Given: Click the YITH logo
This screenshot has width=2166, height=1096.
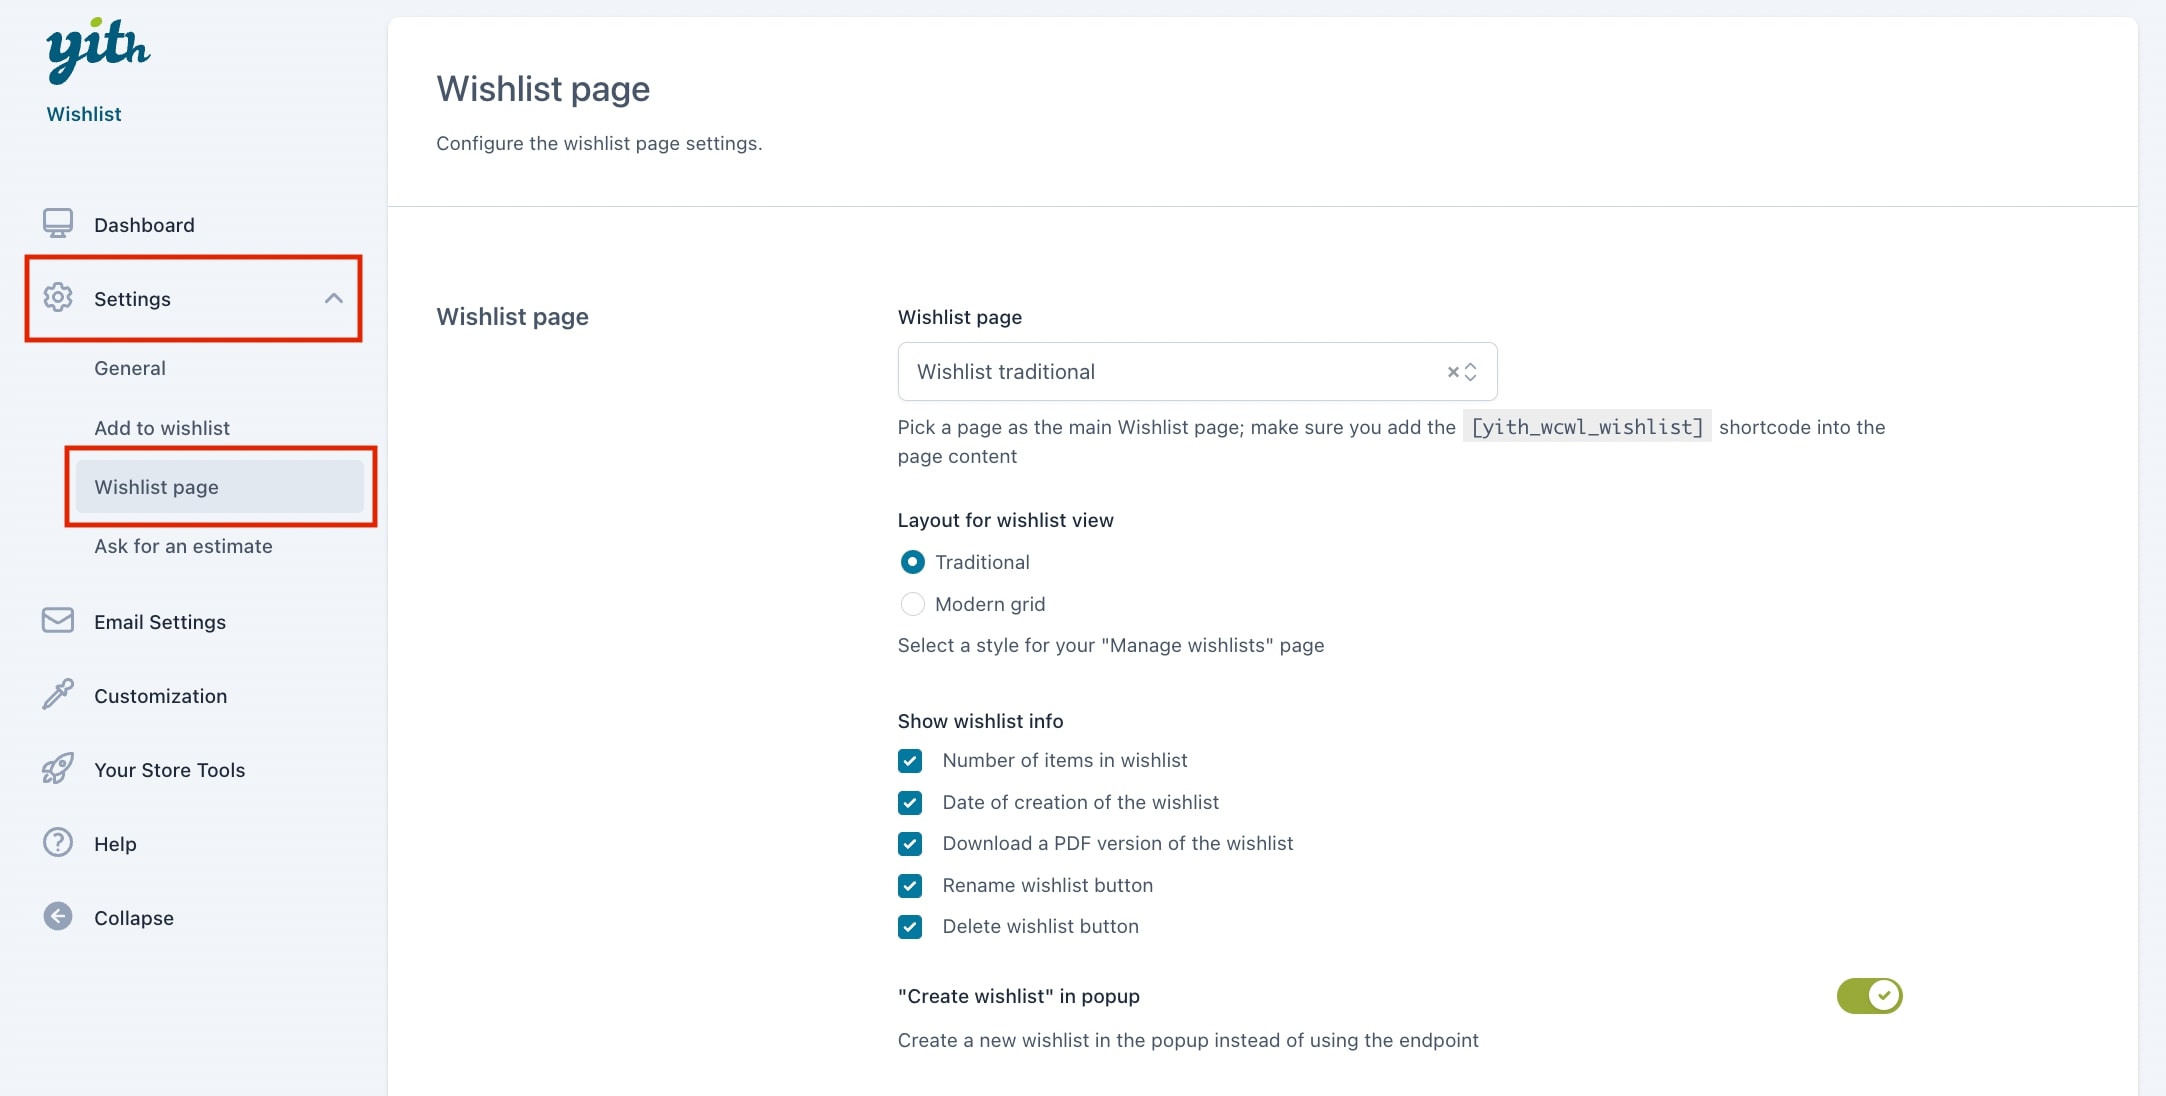Looking at the screenshot, I should [98, 50].
